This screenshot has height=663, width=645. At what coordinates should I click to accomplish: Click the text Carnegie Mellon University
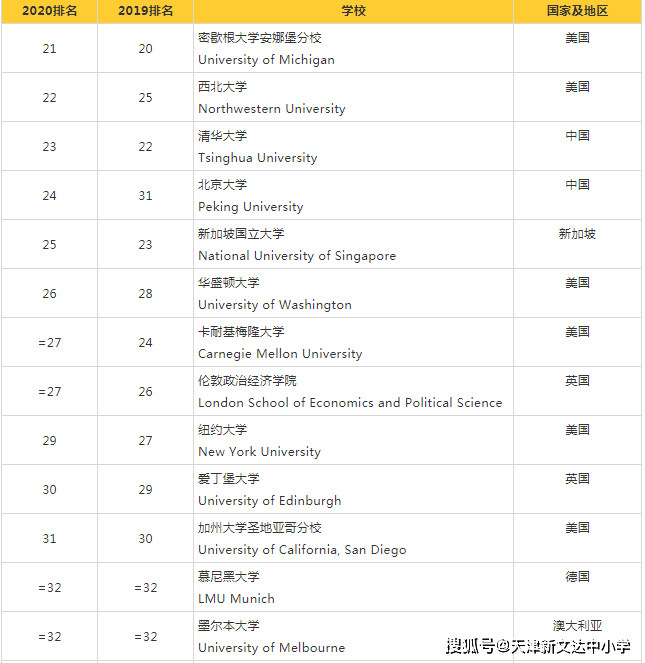click(x=280, y=354)
